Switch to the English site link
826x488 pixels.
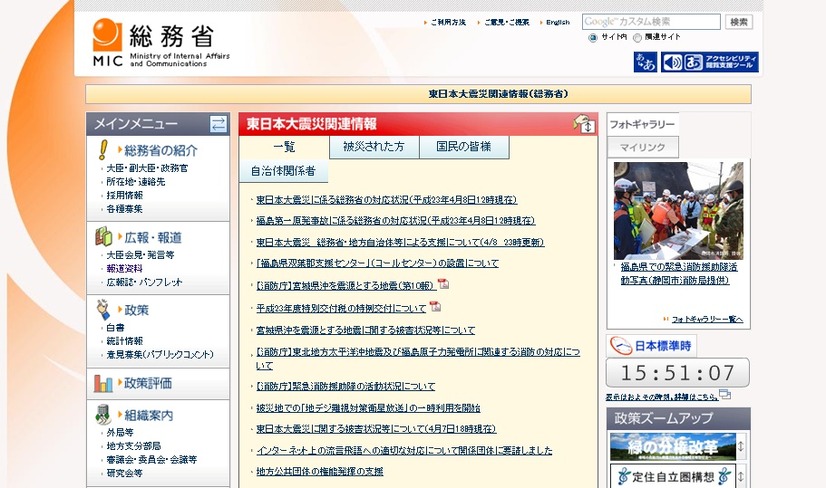pyautogui.click(x=558, y=22)
